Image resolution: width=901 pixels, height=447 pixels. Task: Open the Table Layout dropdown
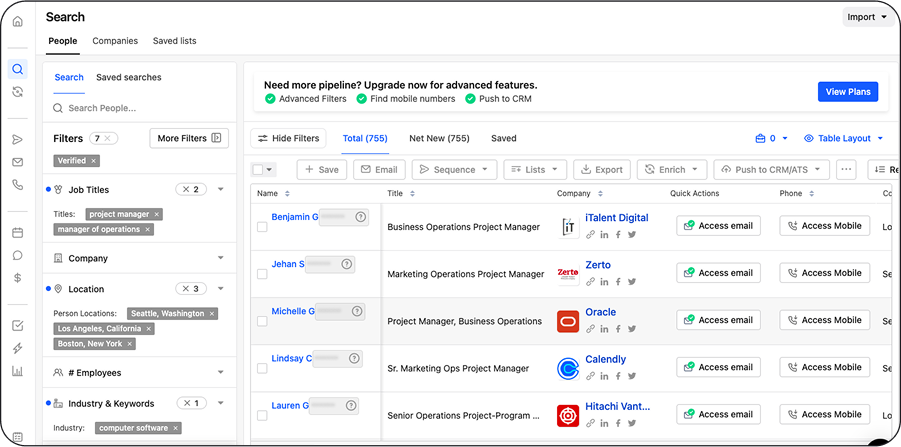pos(843,138)
